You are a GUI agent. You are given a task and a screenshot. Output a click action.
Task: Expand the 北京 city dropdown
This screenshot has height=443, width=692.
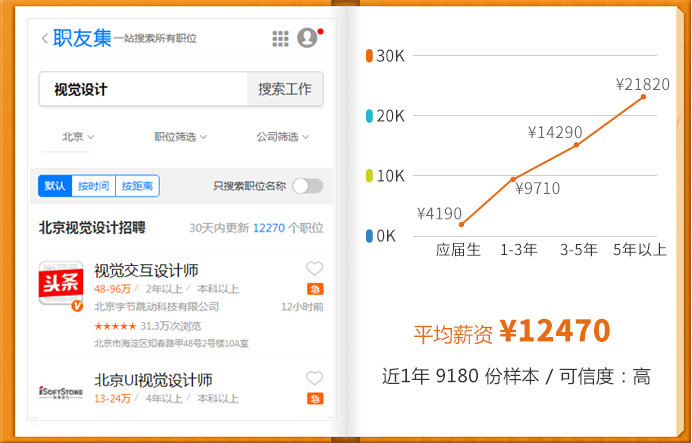(78, 136)
